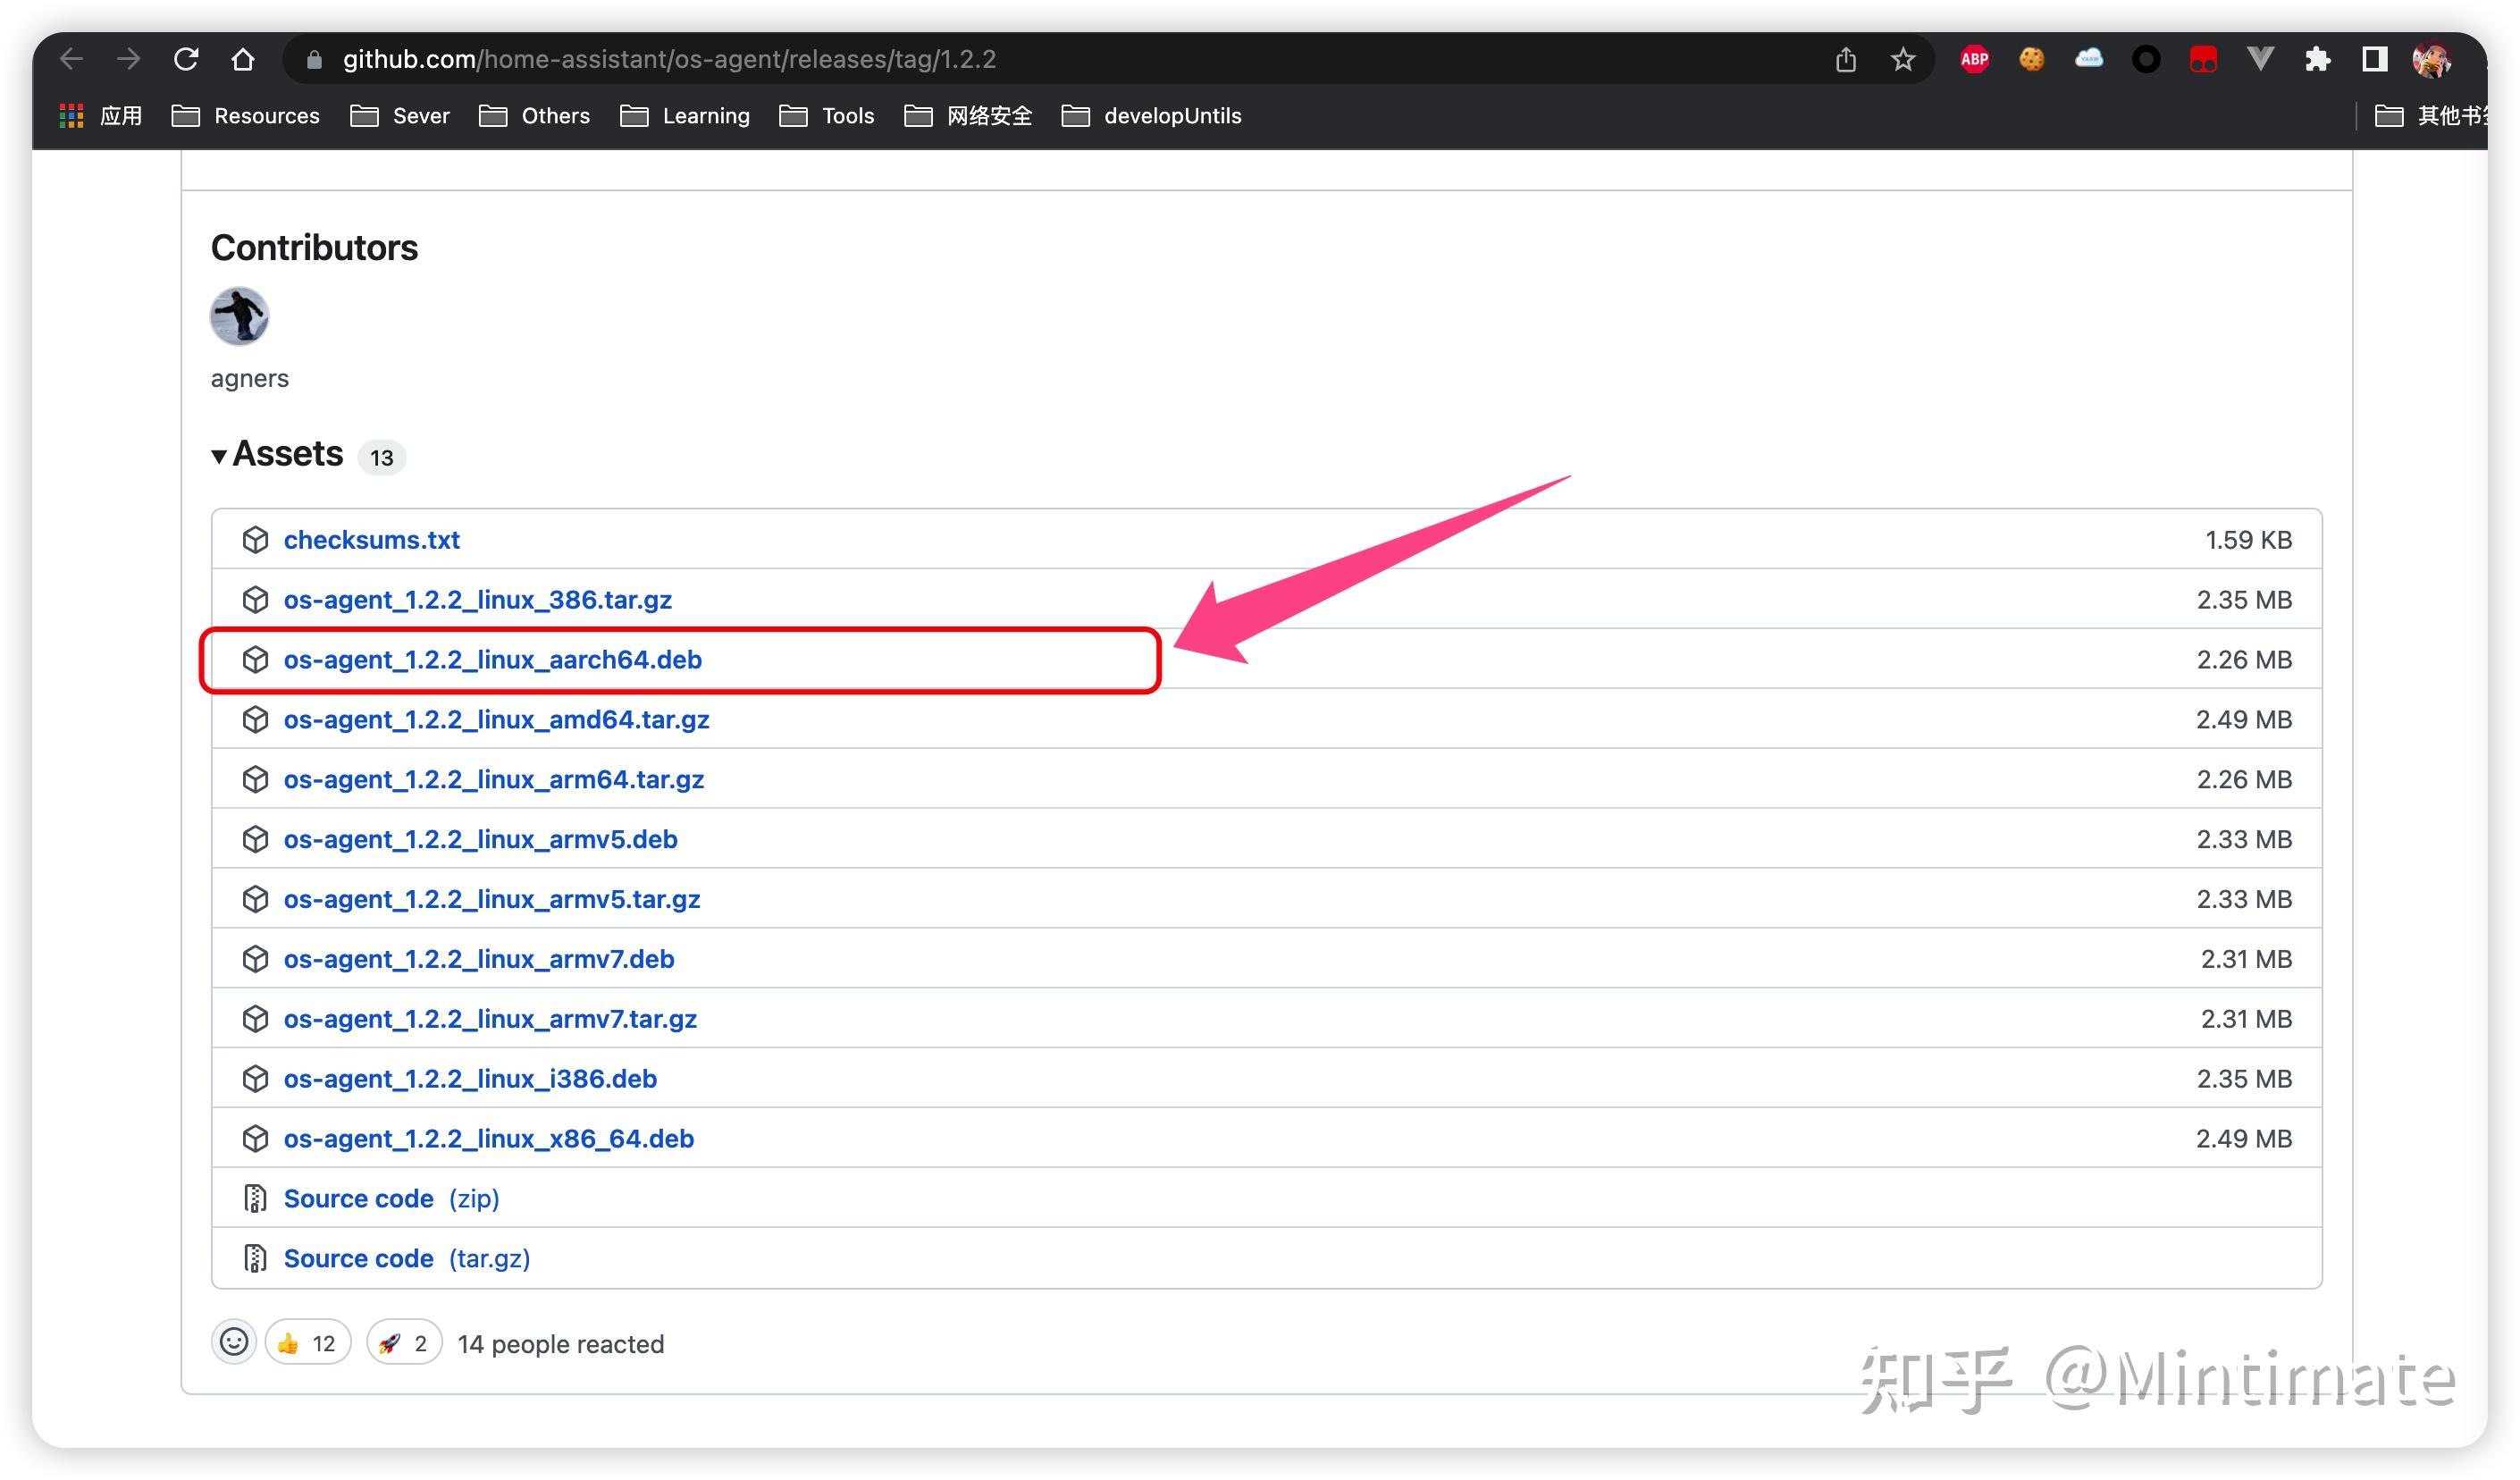The image size is (2520, 1480).
Task: Open the 应用 apps grid shortcut
Action: [101, 116]
